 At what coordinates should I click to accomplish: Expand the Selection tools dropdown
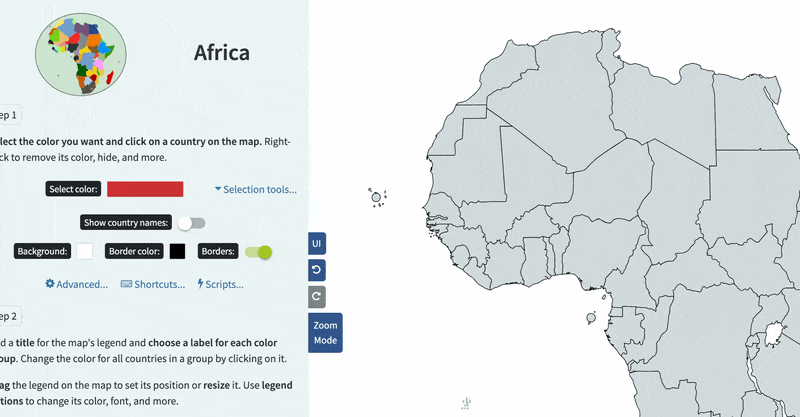[x=255, y=189]
